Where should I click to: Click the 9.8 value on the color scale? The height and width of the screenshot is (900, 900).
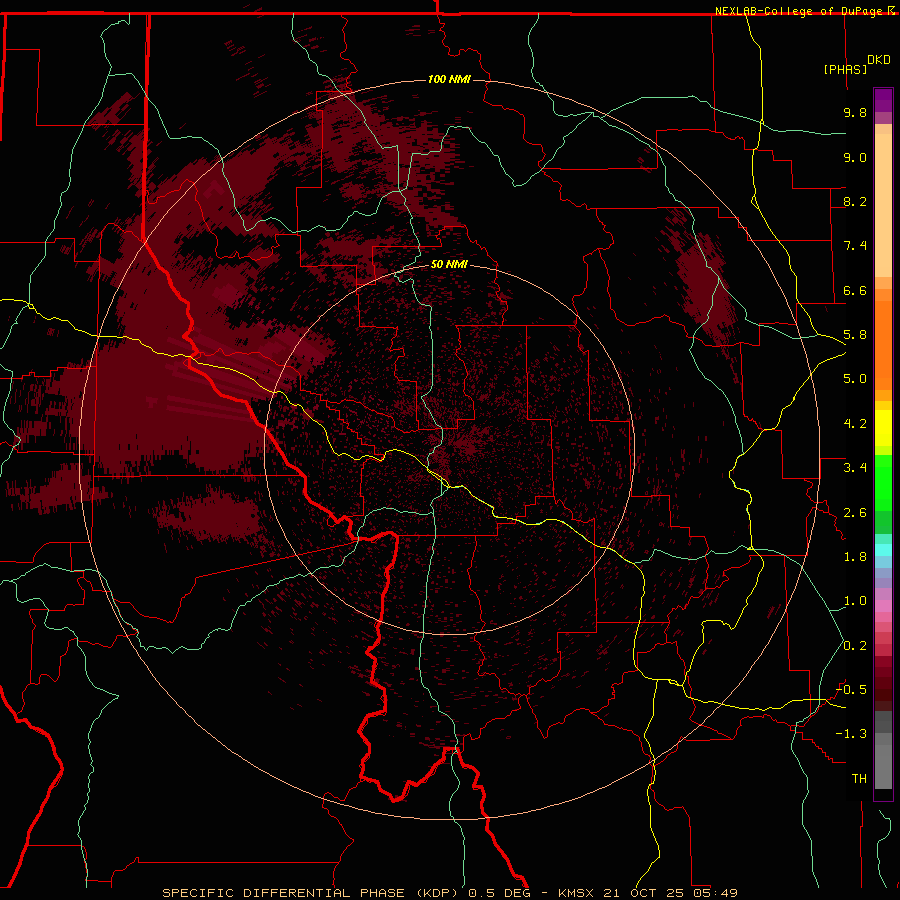(x=855, y=112)
